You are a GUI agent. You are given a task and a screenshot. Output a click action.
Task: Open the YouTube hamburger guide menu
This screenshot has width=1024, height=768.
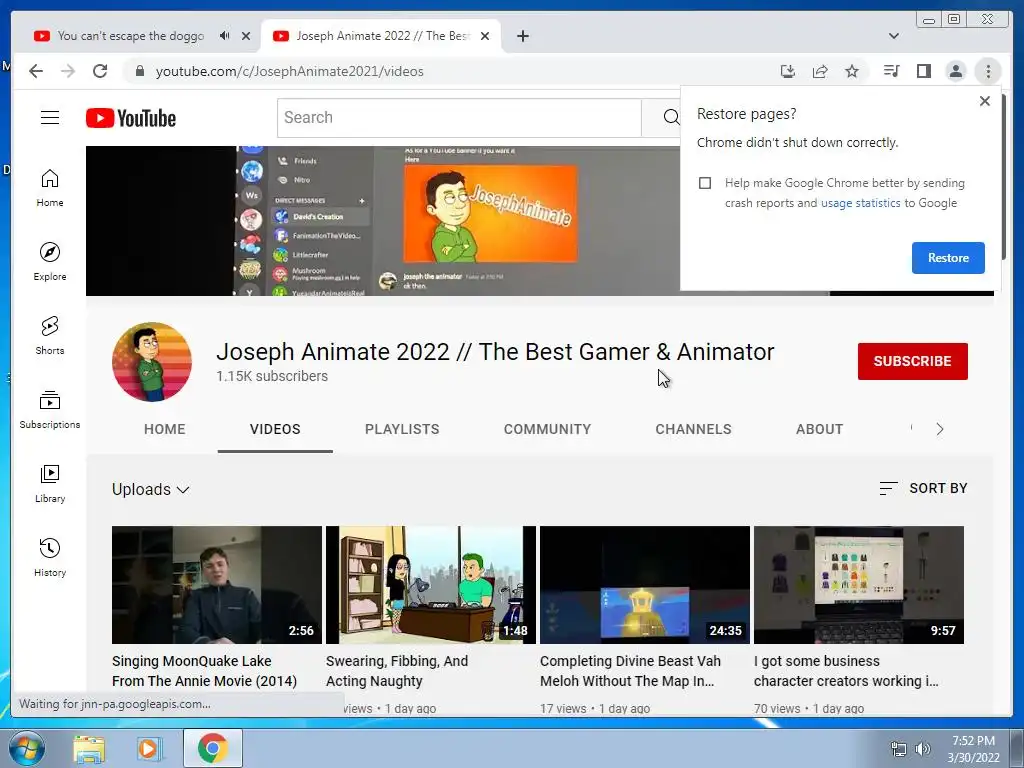50,118
